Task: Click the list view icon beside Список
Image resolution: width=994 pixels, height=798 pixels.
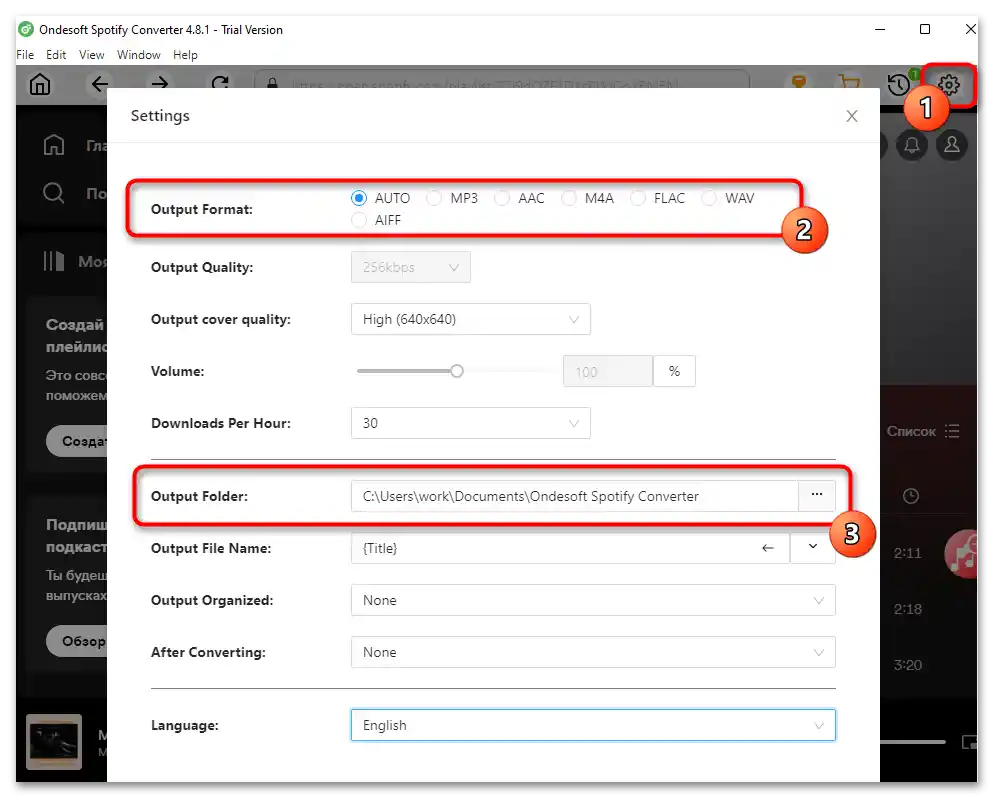Action: 952,432
